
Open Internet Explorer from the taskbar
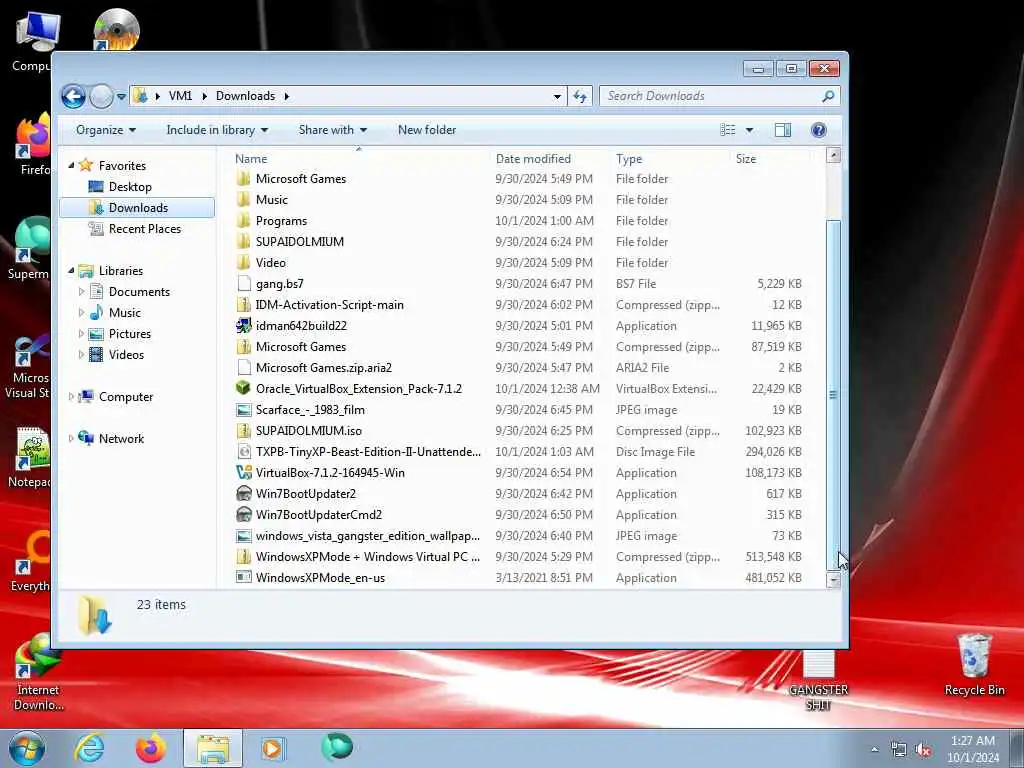[89, 748]
